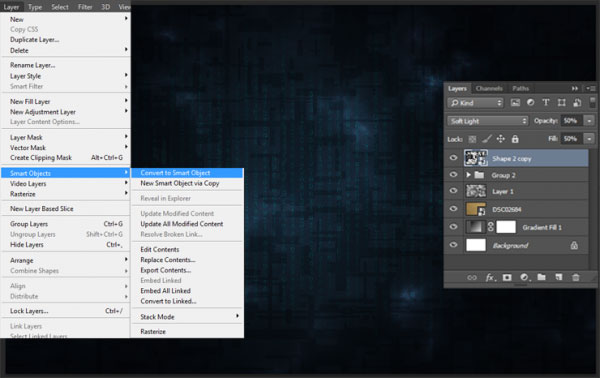Choose Create Clipping Mask

66,158
